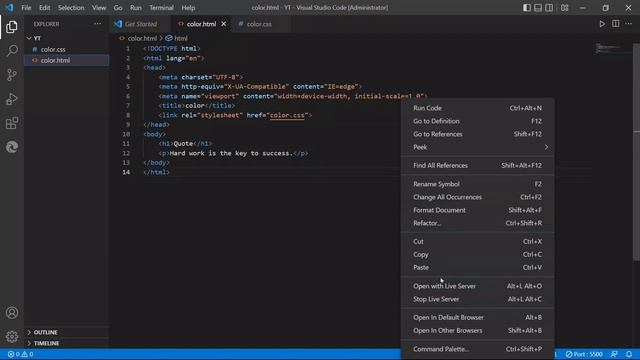Expand the TIMELINE section
The image size is (640, 360).
click(x=67, y=343)
